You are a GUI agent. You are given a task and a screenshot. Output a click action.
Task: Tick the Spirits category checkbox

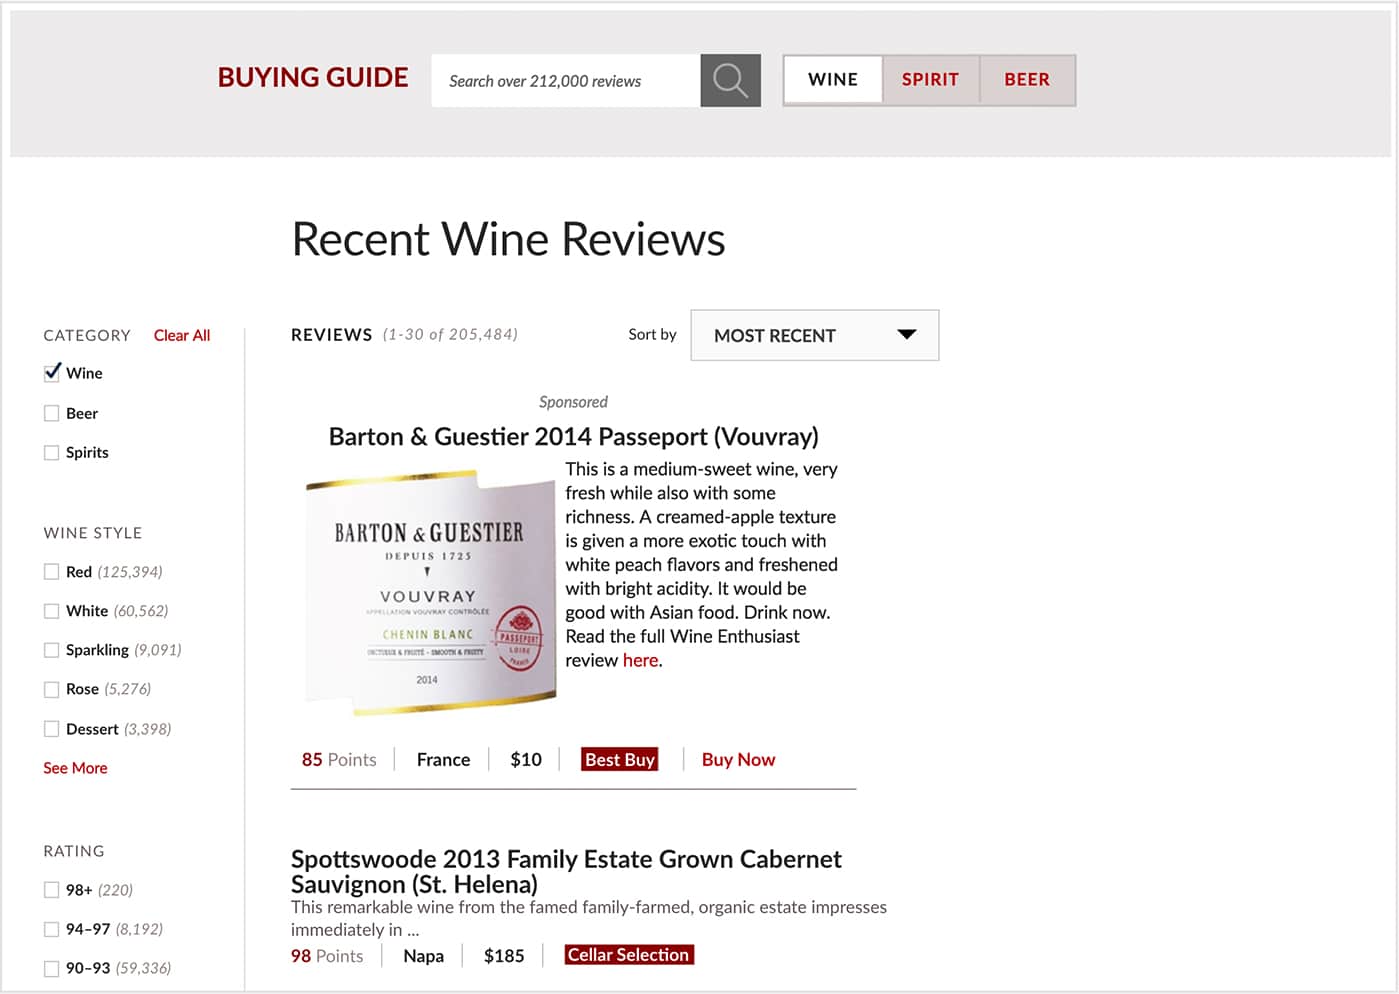point(52,452)
